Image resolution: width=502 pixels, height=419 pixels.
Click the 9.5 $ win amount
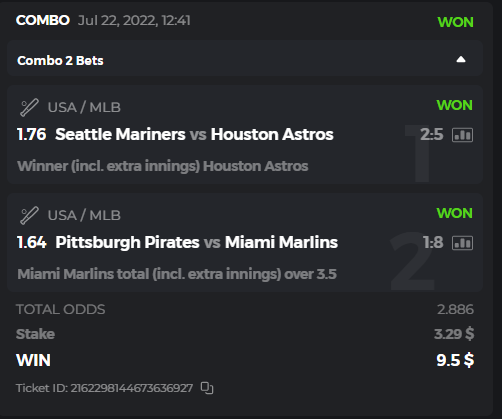(x=455, y=360)
